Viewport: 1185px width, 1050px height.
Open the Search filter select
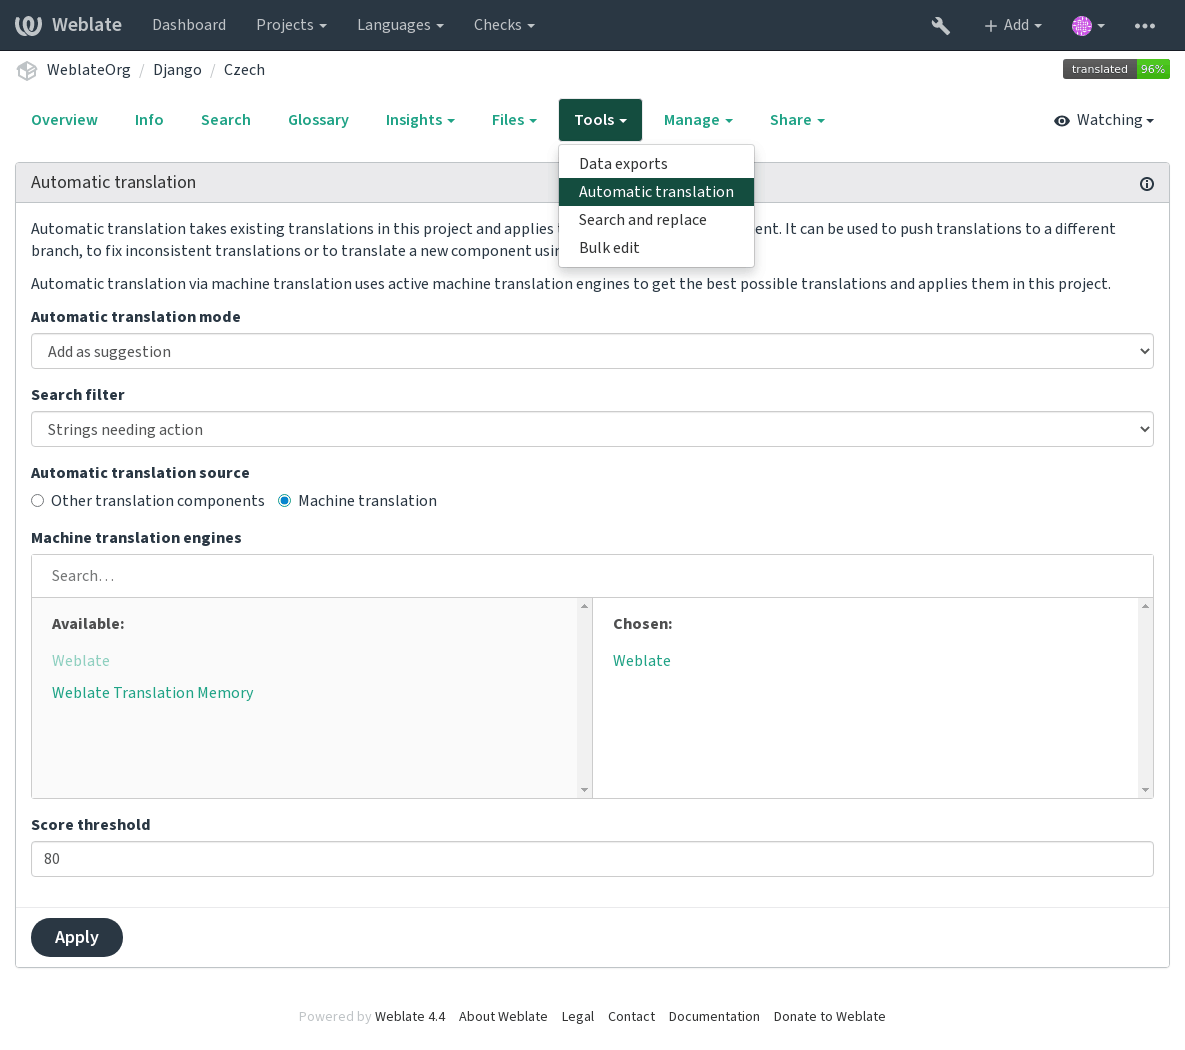592,429
